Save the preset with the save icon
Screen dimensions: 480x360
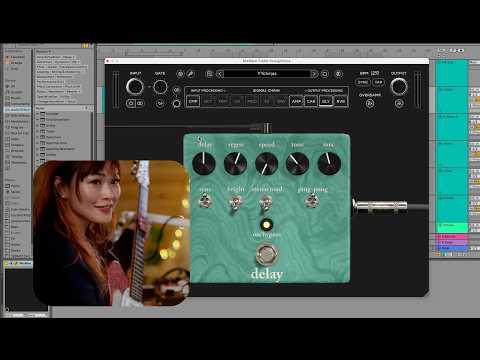[x=325, y=74]
